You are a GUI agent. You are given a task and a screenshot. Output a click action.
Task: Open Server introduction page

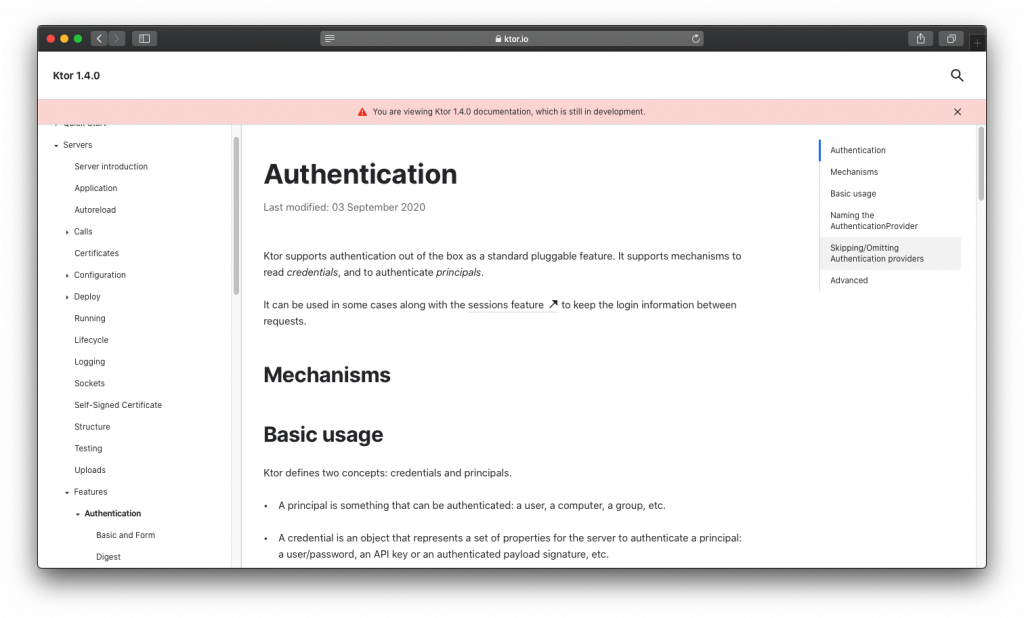(111, 167)
